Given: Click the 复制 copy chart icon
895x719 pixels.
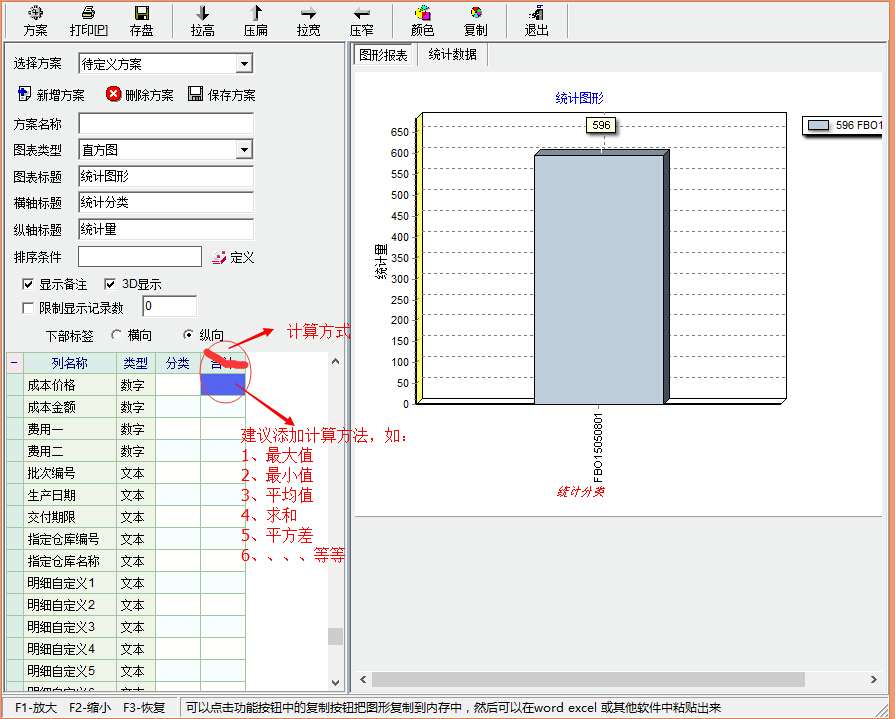Looking at the screenshot, I should pyautogui.click(x=476, y=14).
